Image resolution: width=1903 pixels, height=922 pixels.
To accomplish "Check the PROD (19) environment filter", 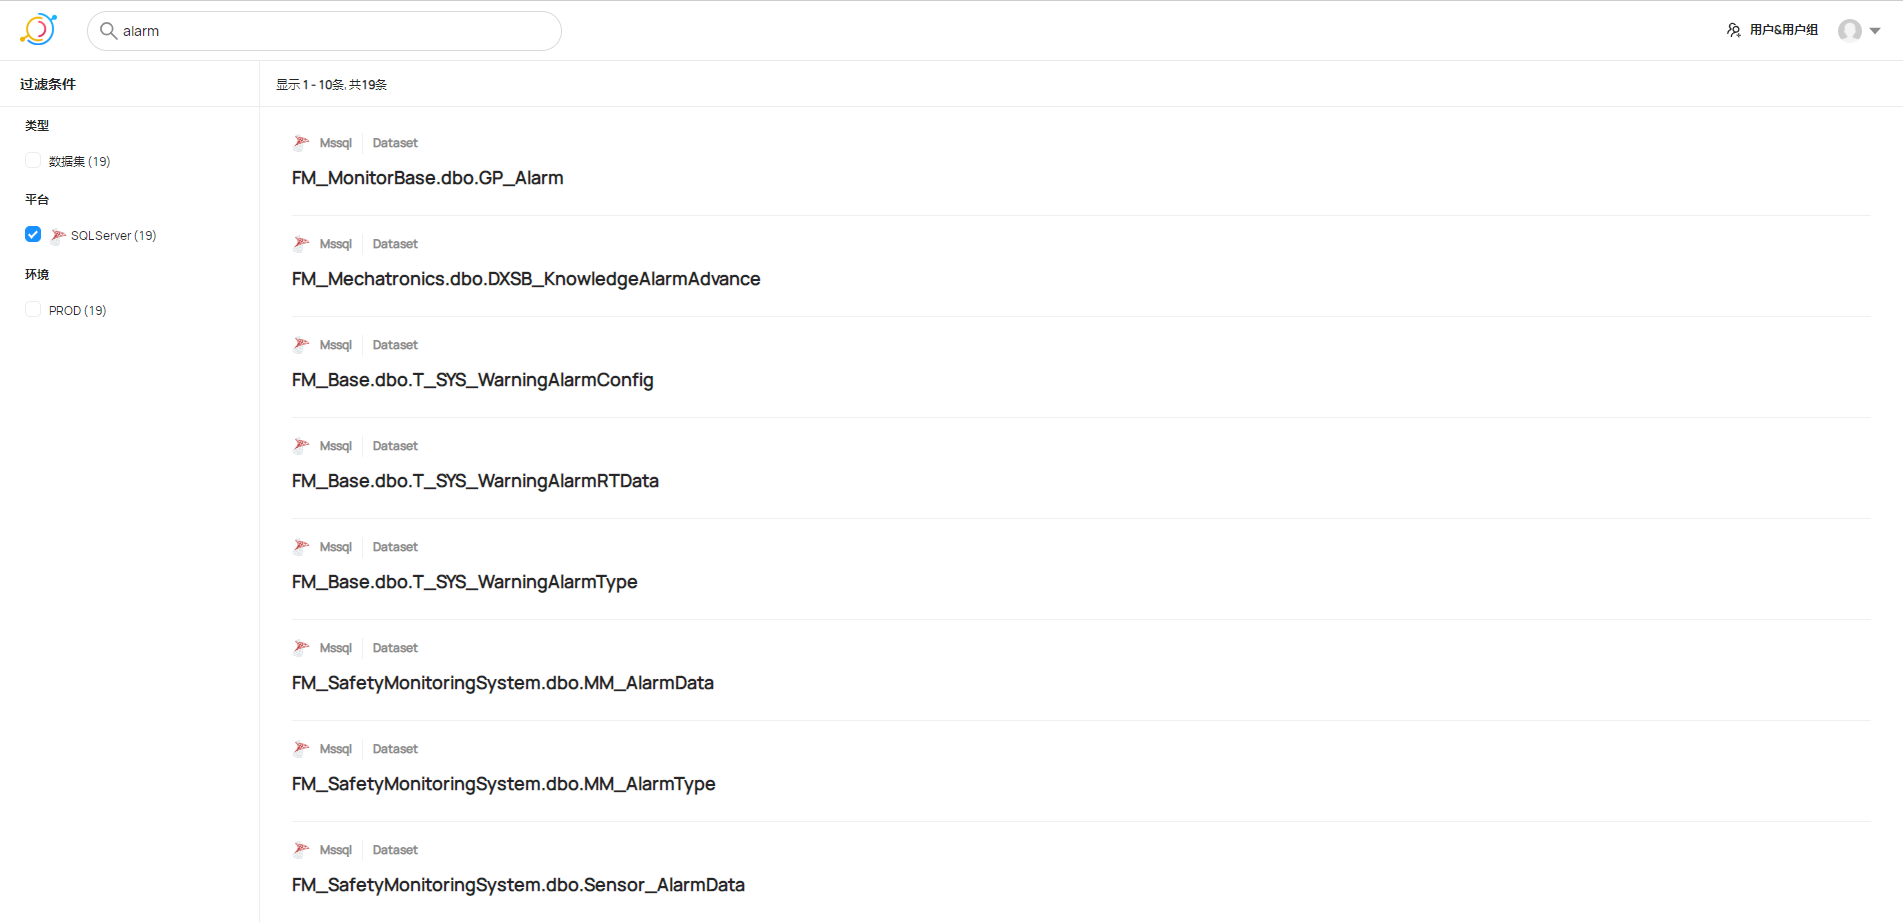I will (x=33, y=310).
